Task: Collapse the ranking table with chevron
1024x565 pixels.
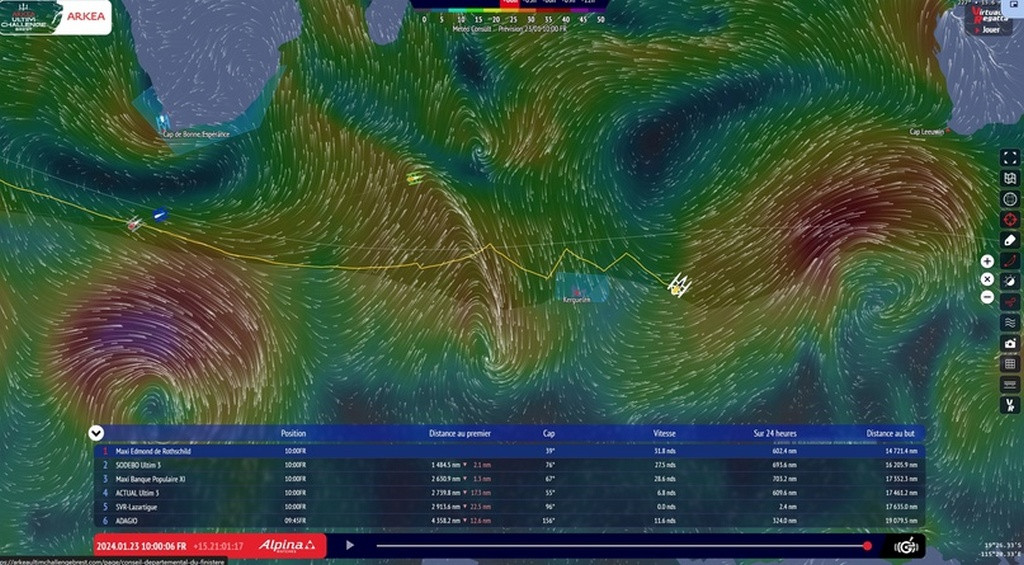Action: (x=96, y=433)
